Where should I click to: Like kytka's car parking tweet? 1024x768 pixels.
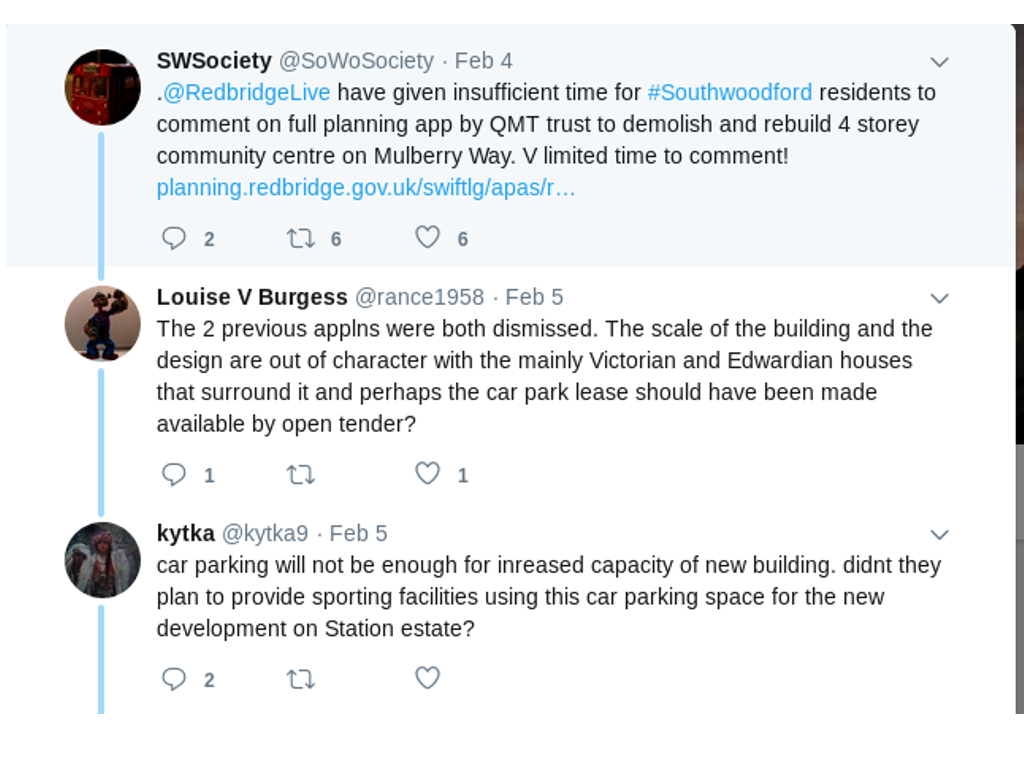point(428,678)
